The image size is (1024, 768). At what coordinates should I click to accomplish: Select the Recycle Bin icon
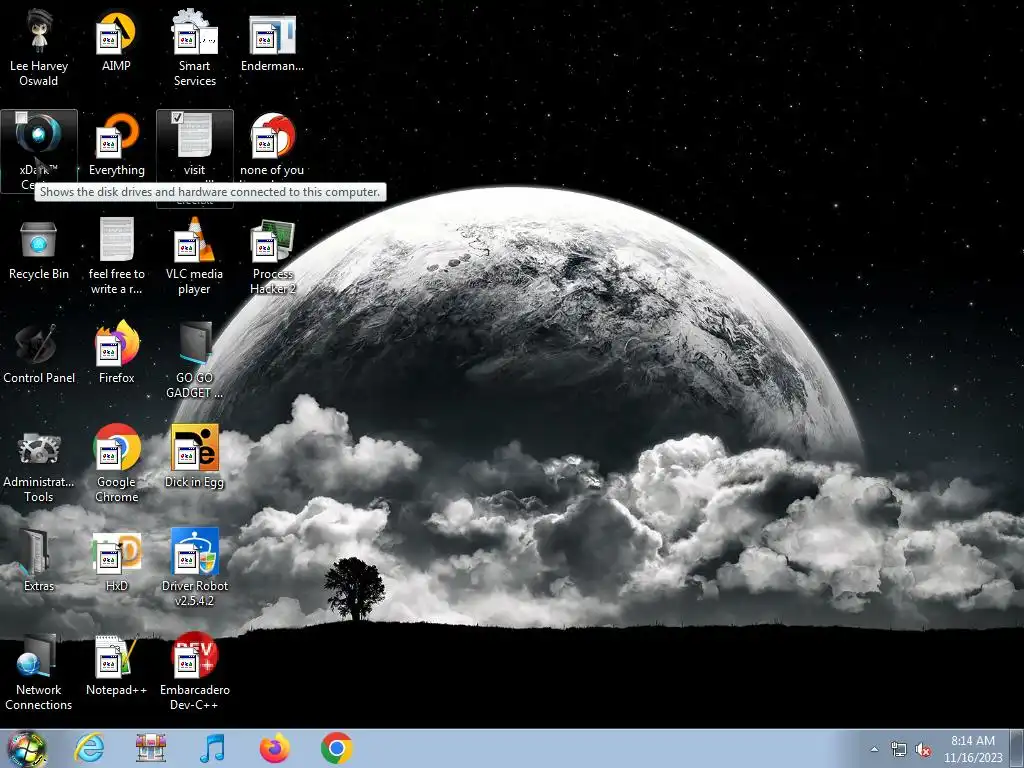click(39, 249)
